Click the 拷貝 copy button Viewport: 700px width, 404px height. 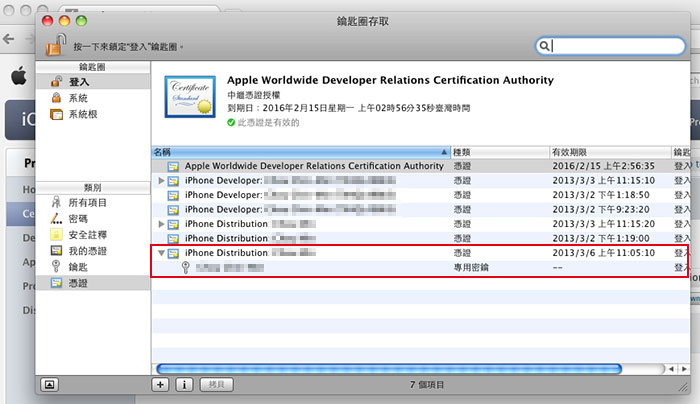coord(217,384)
